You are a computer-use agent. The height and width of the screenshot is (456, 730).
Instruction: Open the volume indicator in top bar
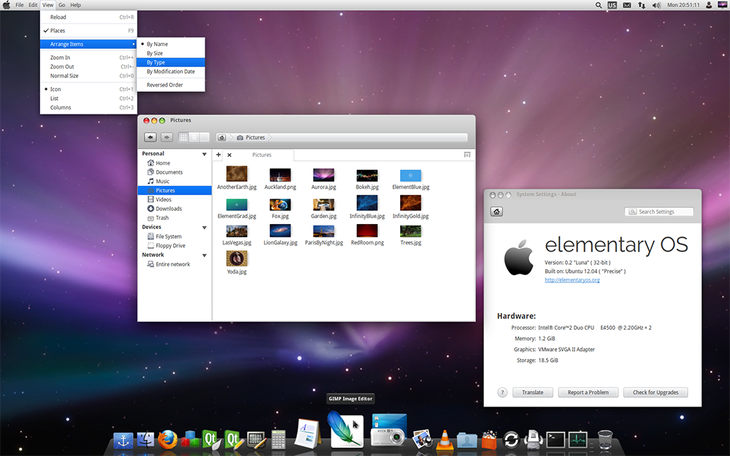click(656, 5)
